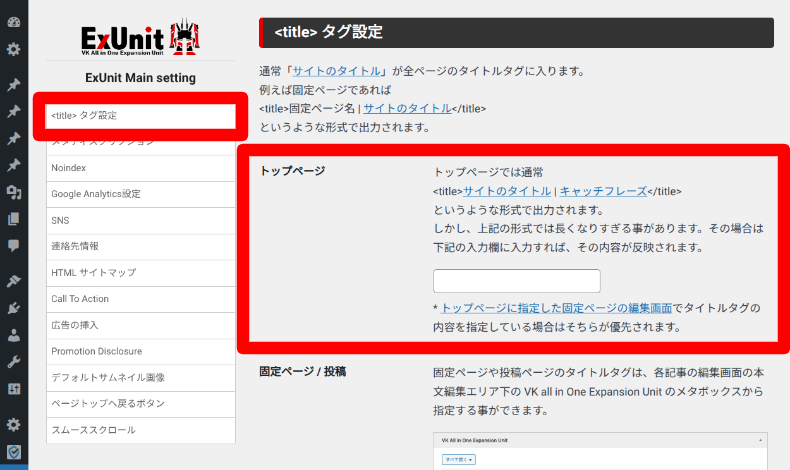790x470 pixels.
Task: Select スムーススクロール in the menu
Action: 141,430
